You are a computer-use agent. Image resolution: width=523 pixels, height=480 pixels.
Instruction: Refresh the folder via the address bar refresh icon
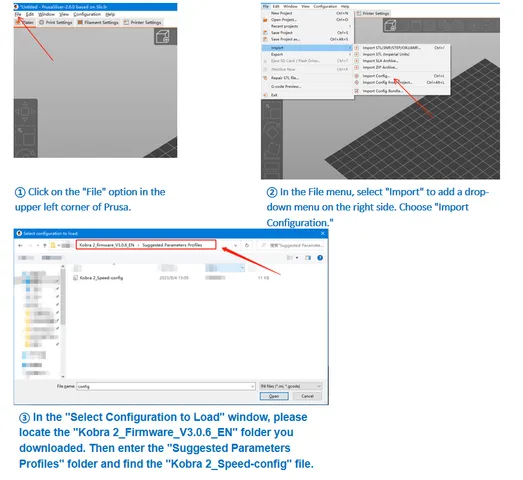click(x=247, y=245)
